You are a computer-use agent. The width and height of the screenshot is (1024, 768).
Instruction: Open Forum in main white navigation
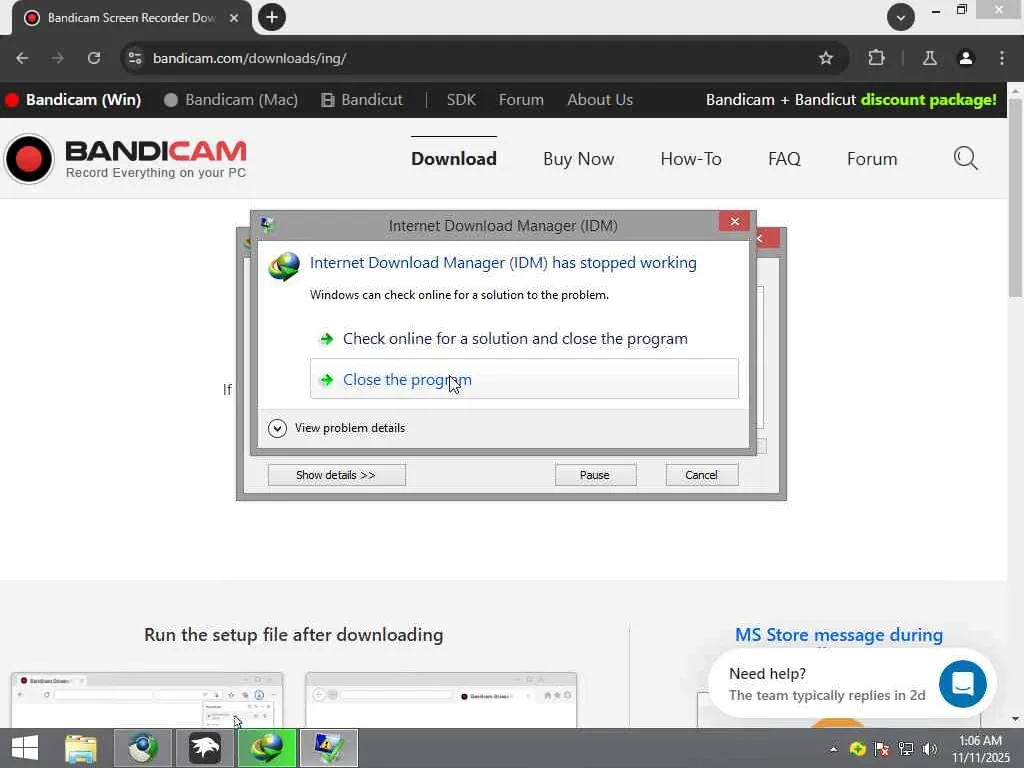pyautogui.click(x=872, y=159)
